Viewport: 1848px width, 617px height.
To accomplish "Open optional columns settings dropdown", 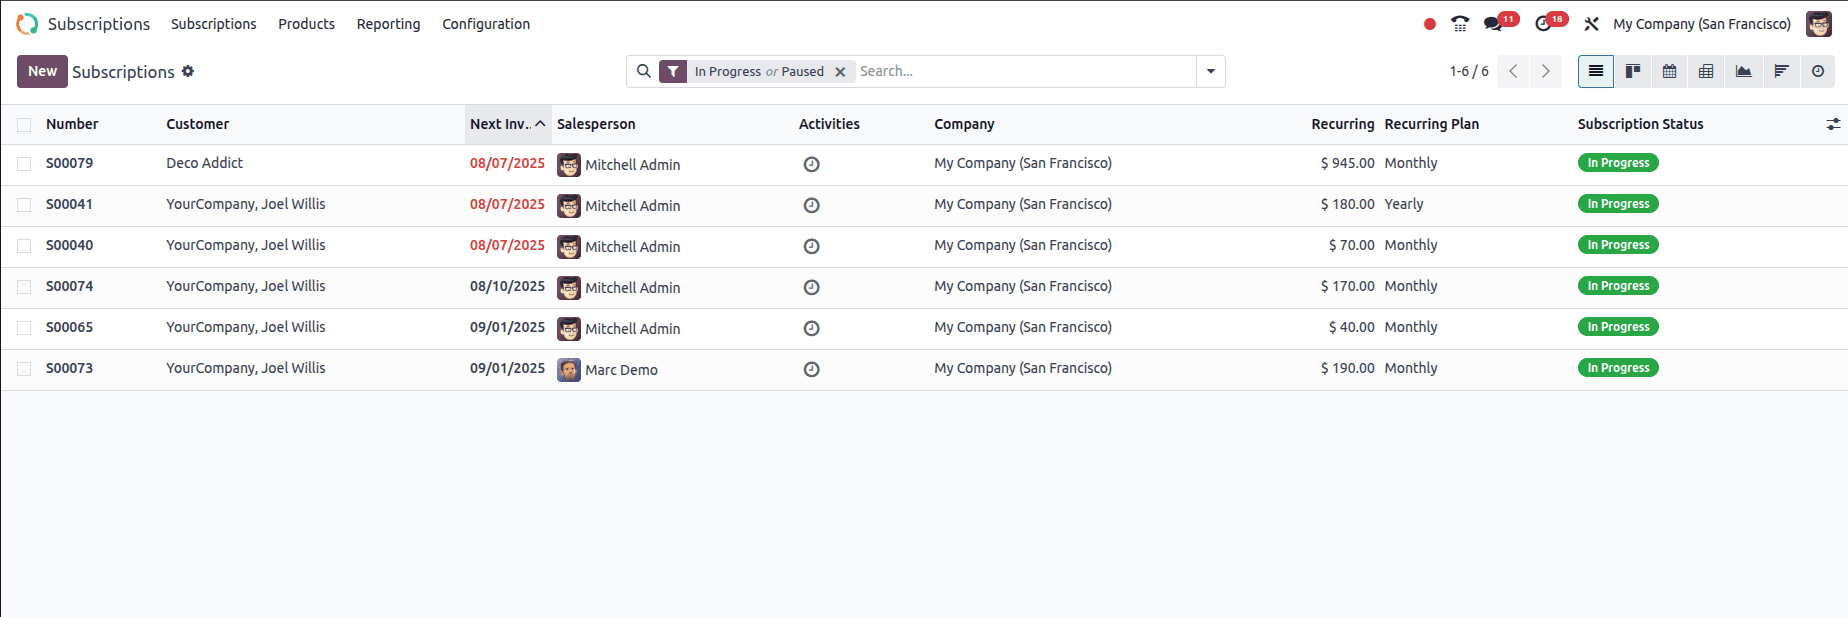I will [x=1833, y=124].
